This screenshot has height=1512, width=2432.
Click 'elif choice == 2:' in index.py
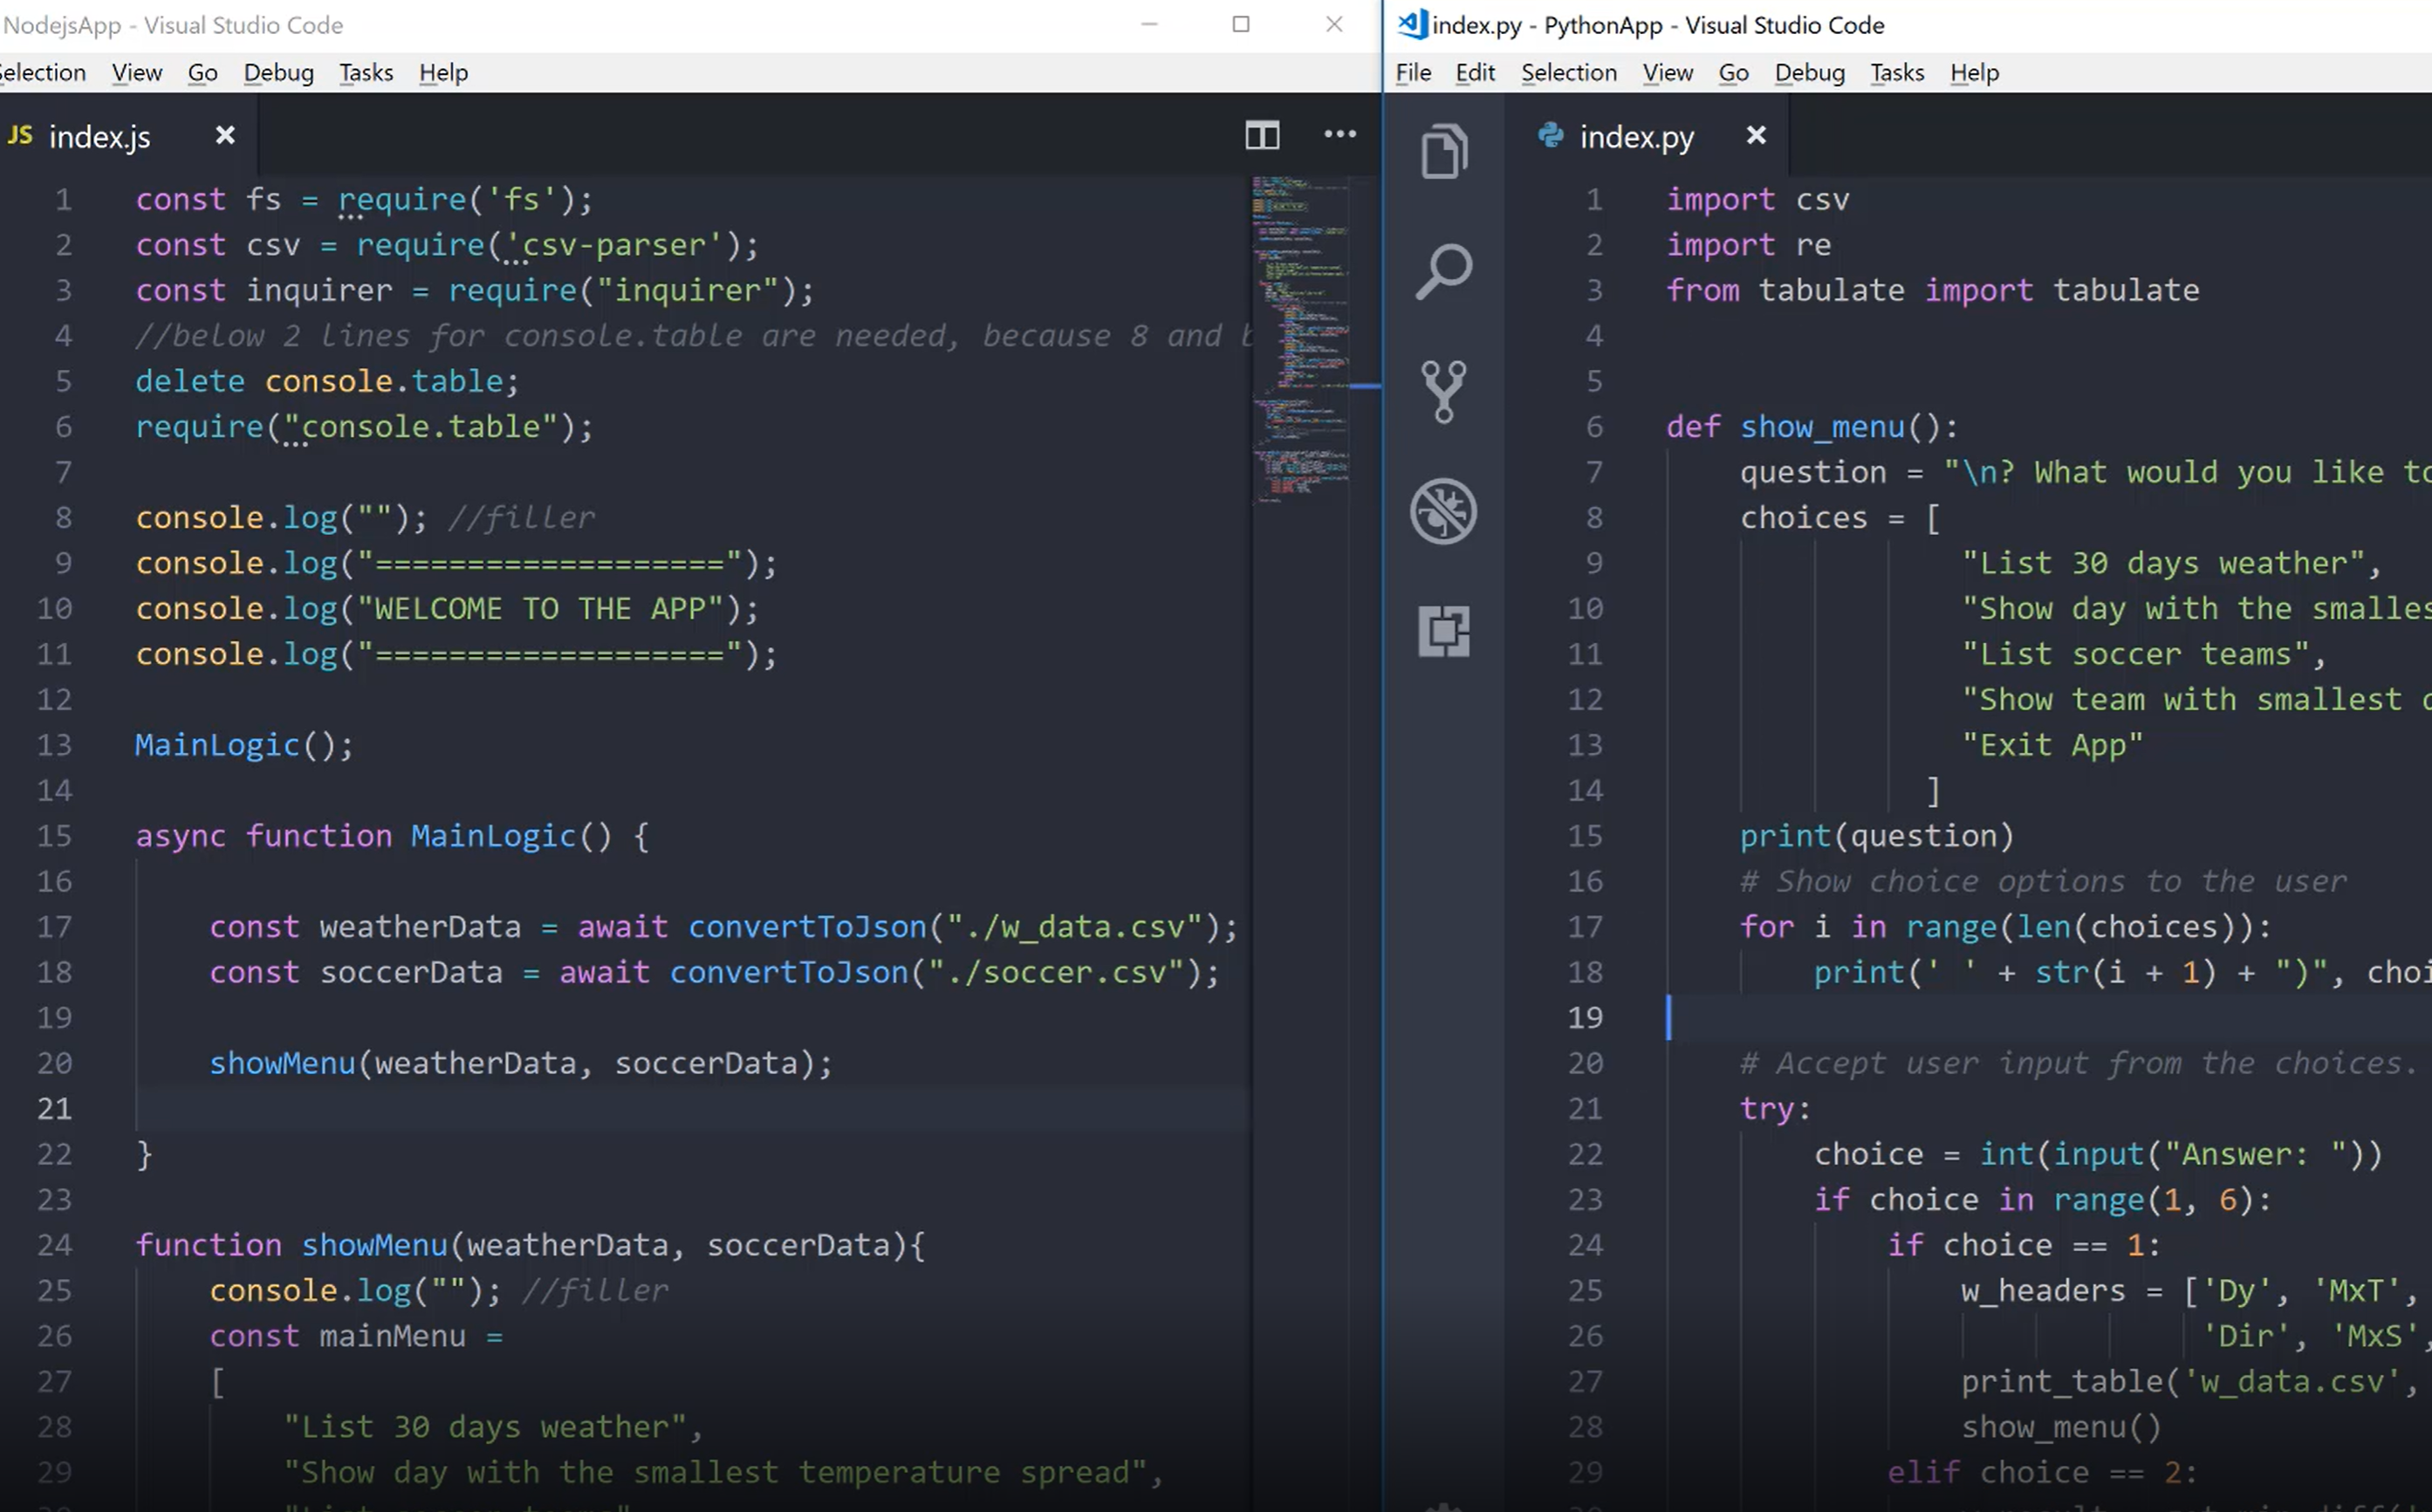pos(2043,1472)
